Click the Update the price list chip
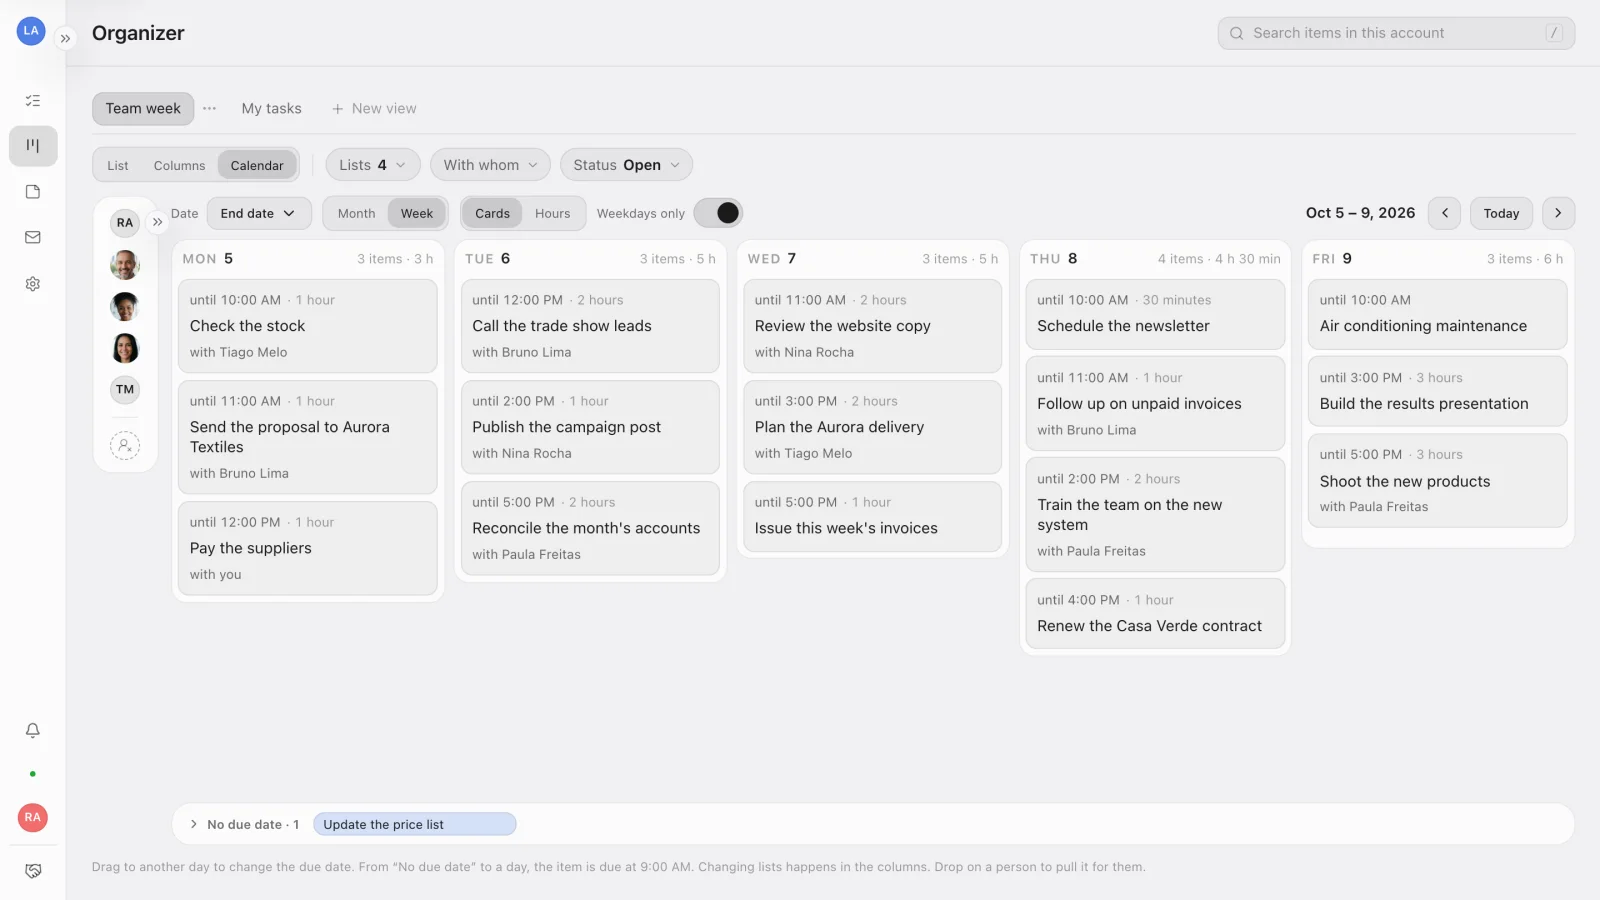This screenshot has width=1600, height=900. 415,825
